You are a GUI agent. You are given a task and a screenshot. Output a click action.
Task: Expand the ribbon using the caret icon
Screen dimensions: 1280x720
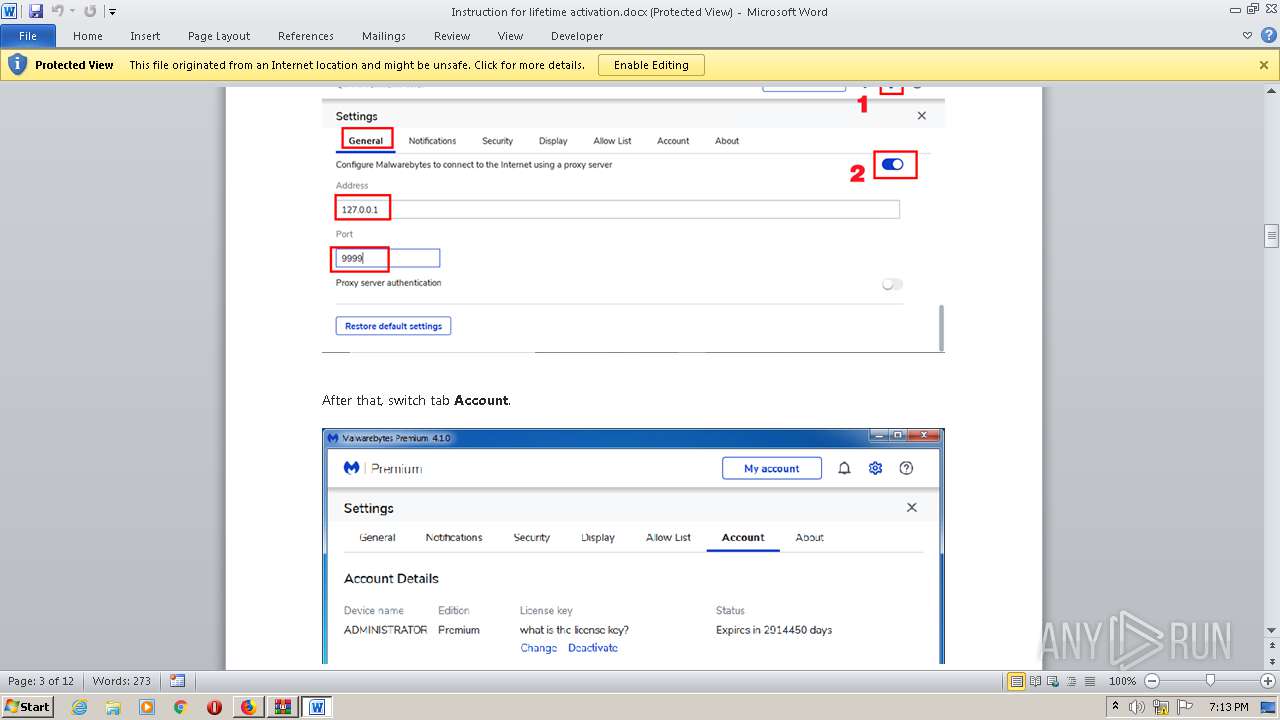(1247, 36)
